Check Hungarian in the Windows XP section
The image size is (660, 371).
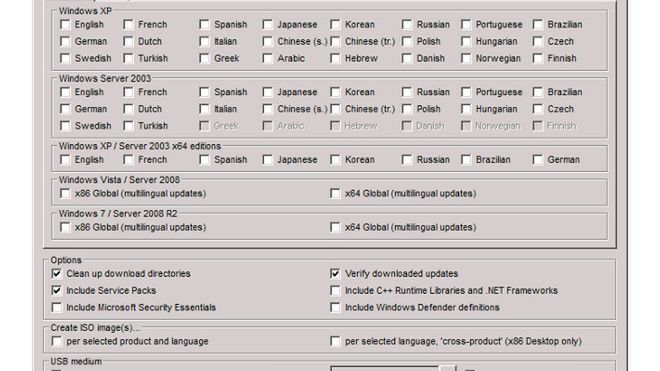click(466, 41)
